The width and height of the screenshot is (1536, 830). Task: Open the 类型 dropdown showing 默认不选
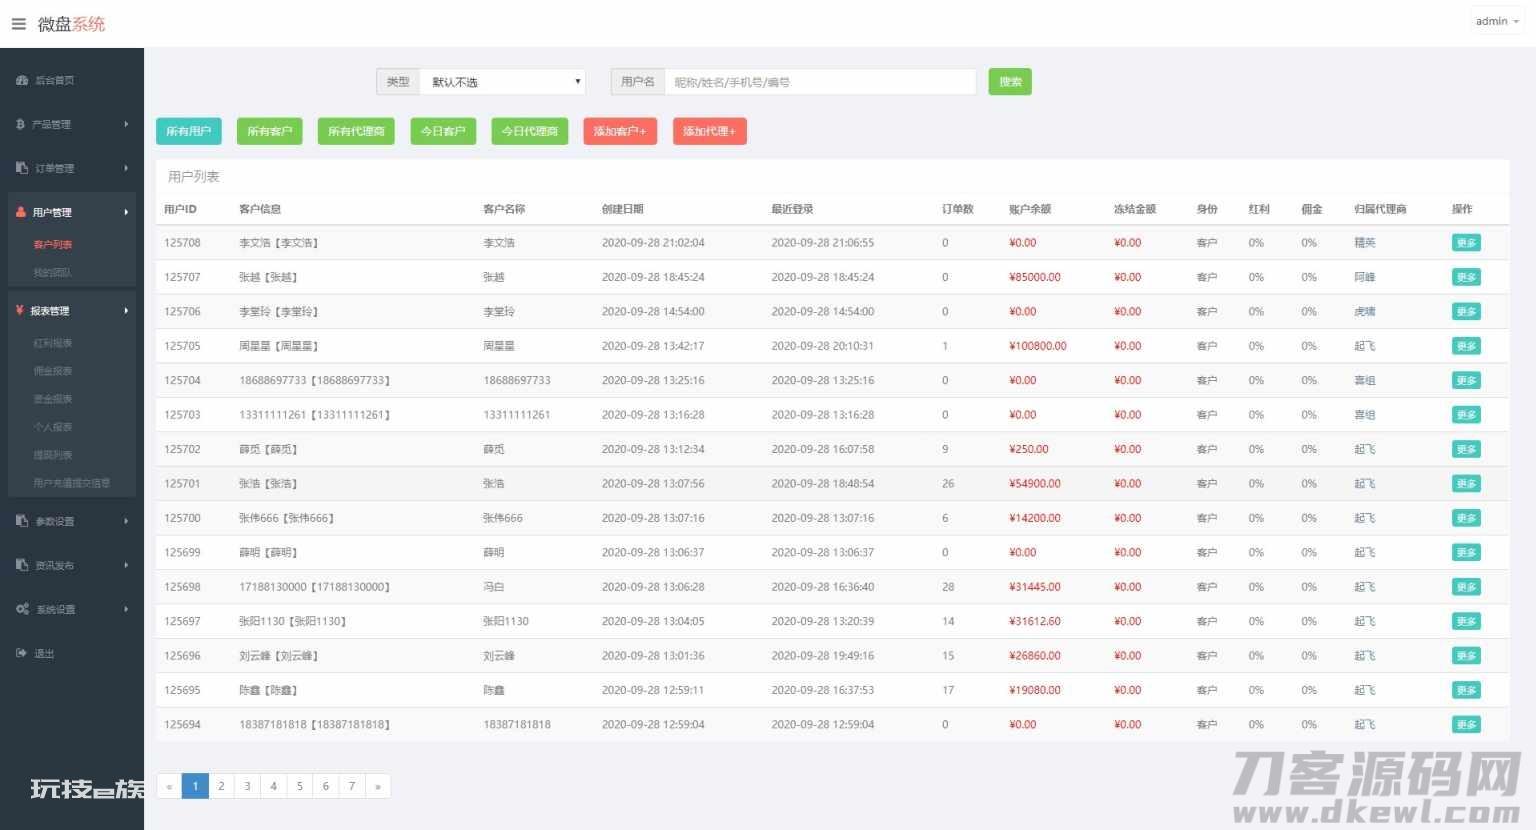click(502, 82)
